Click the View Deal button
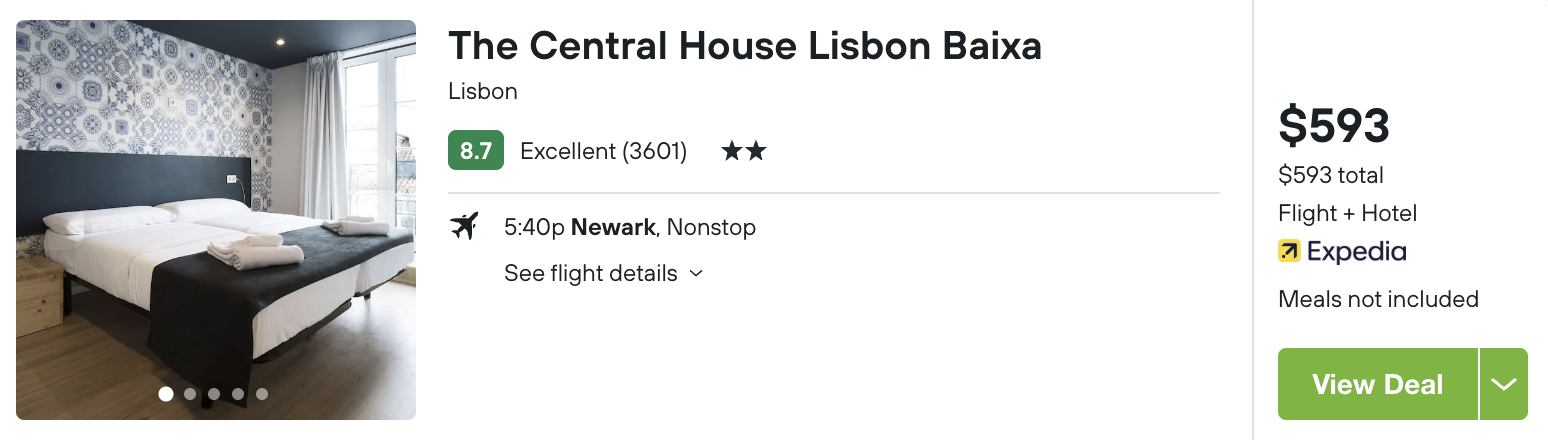 point(1377,384)
